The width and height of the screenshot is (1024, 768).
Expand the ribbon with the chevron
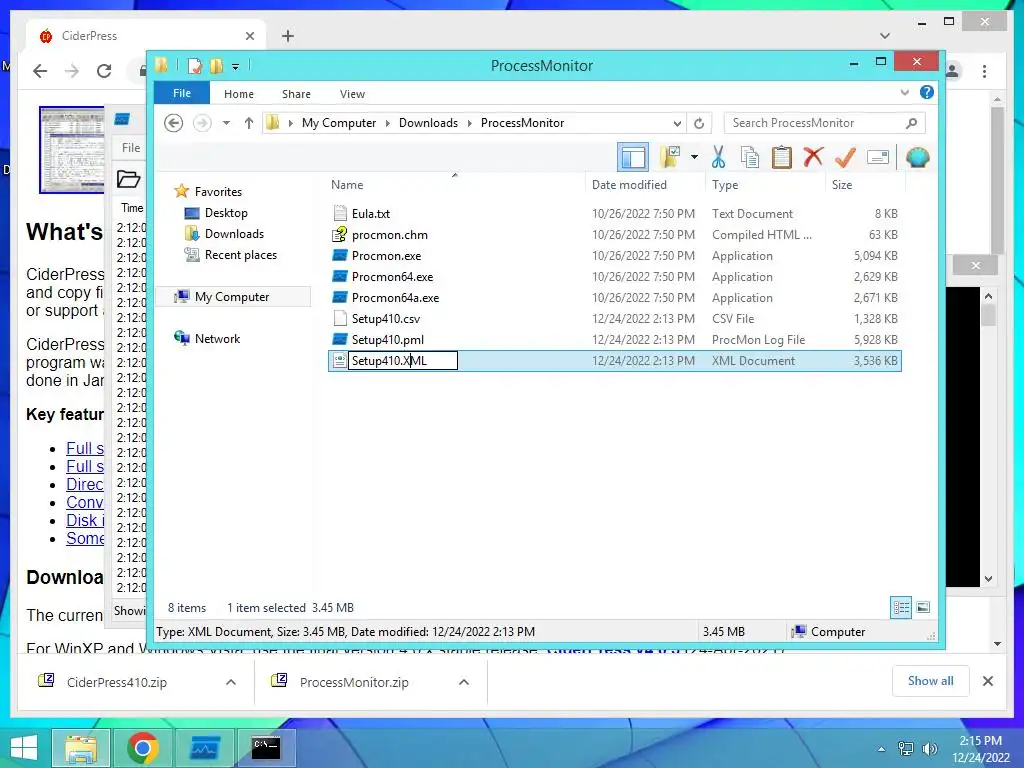pos(904,93)
